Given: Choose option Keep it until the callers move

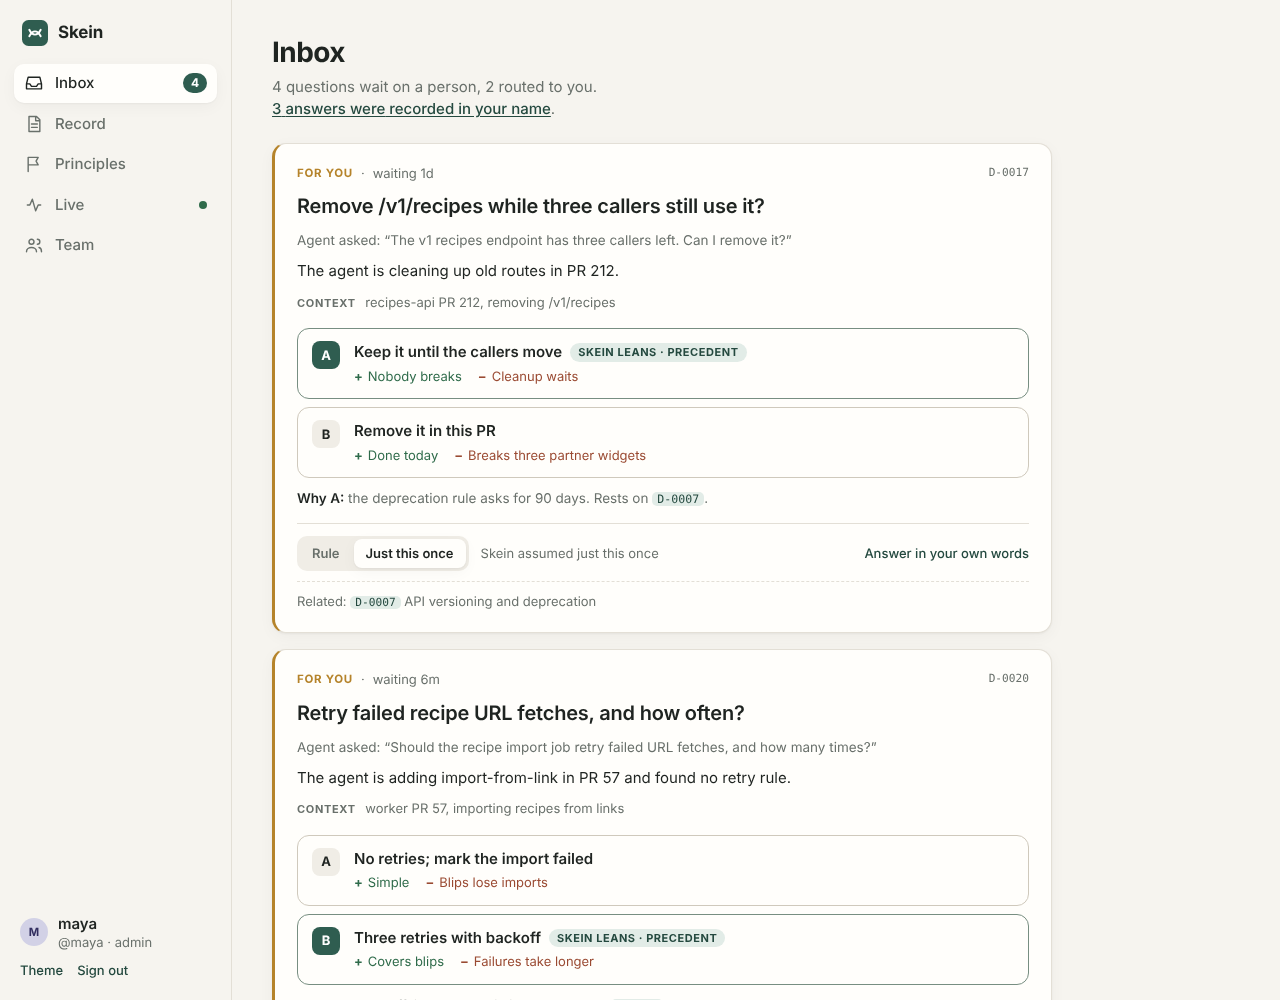Looking at the screenshot, I should [663, 364].
